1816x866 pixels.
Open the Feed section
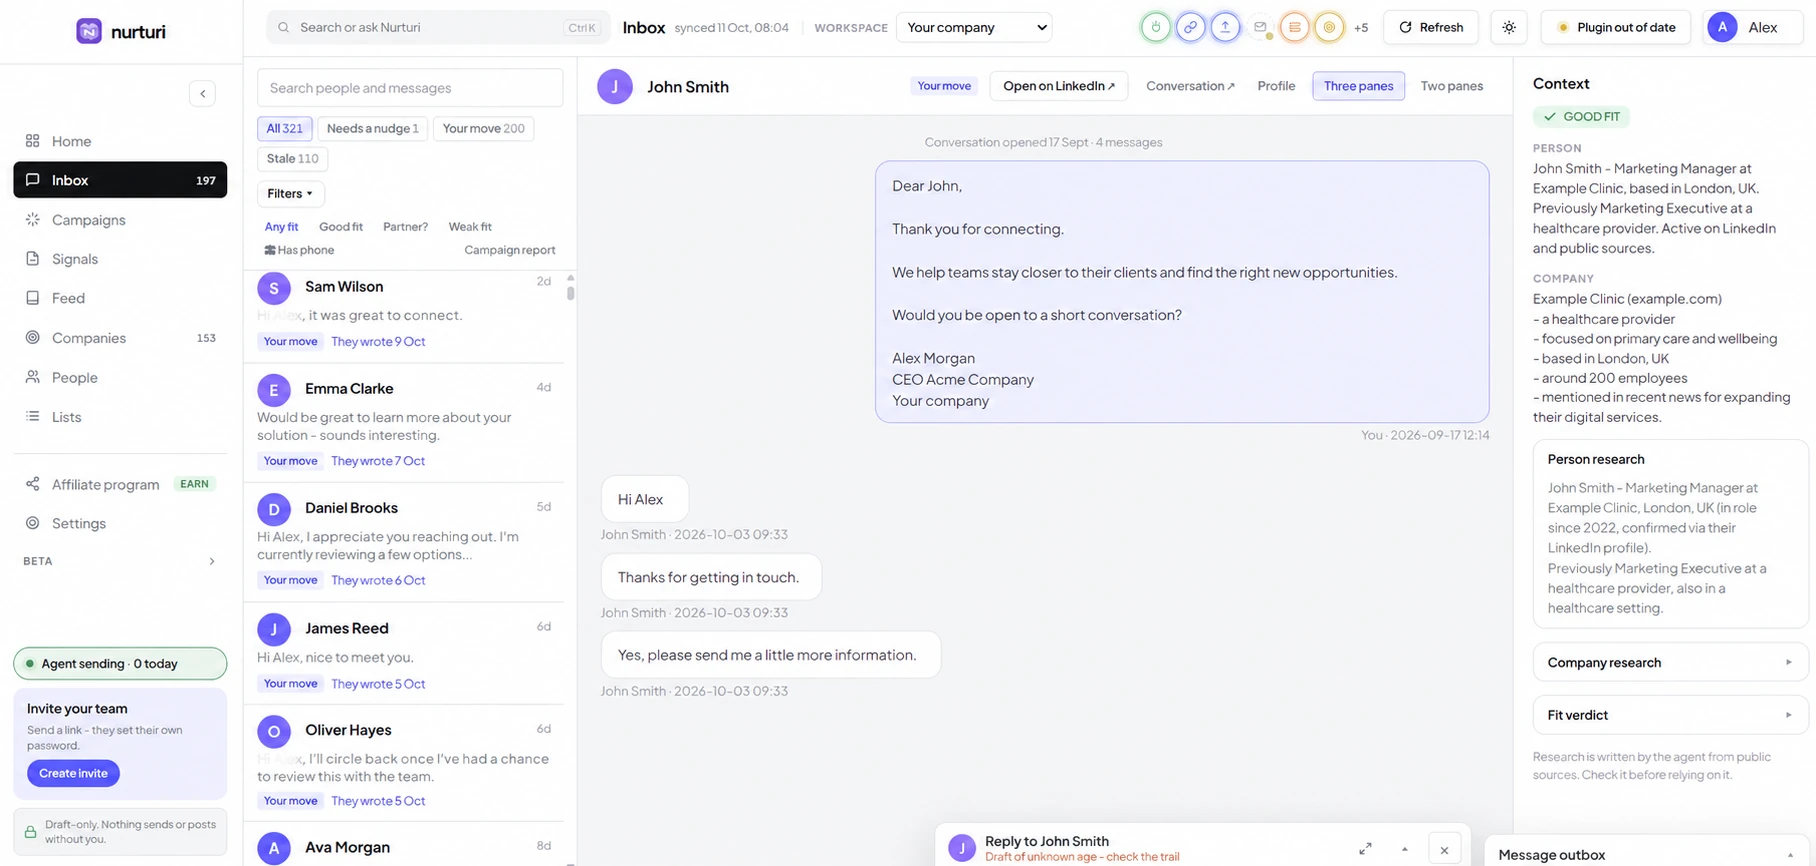pos(120,298)
